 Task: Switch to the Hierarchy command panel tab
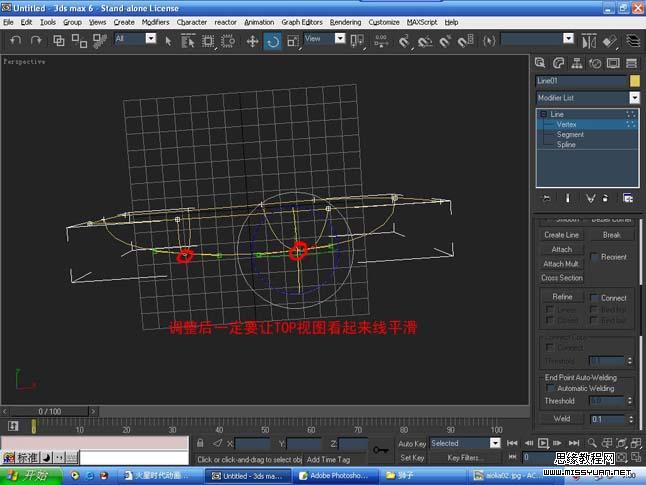(x=577, y=63)
